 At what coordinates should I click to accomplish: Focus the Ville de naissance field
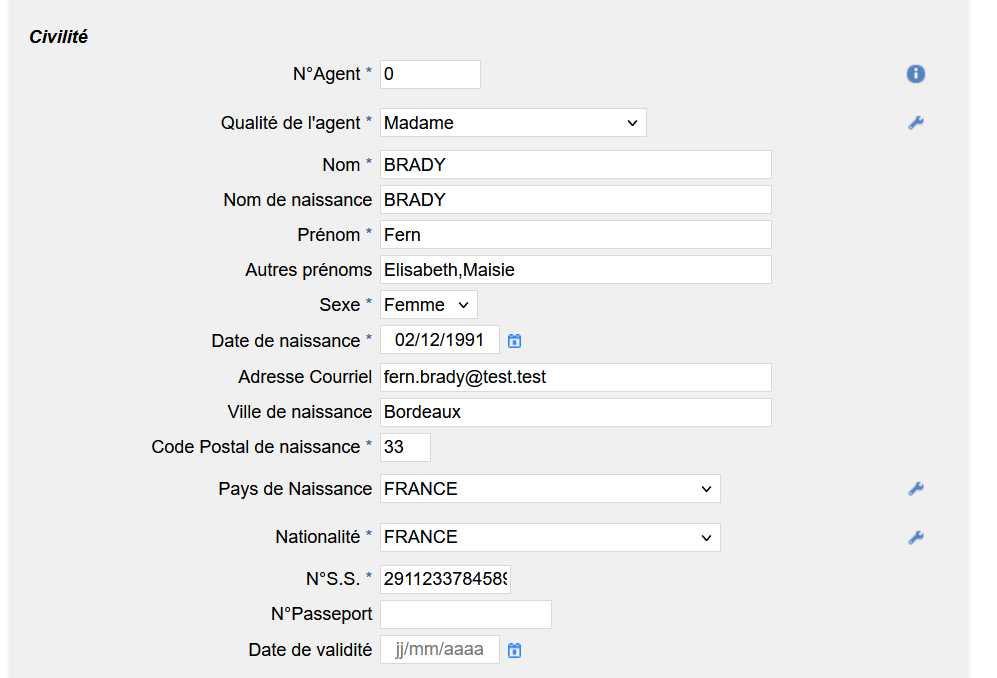pos(575,412)
